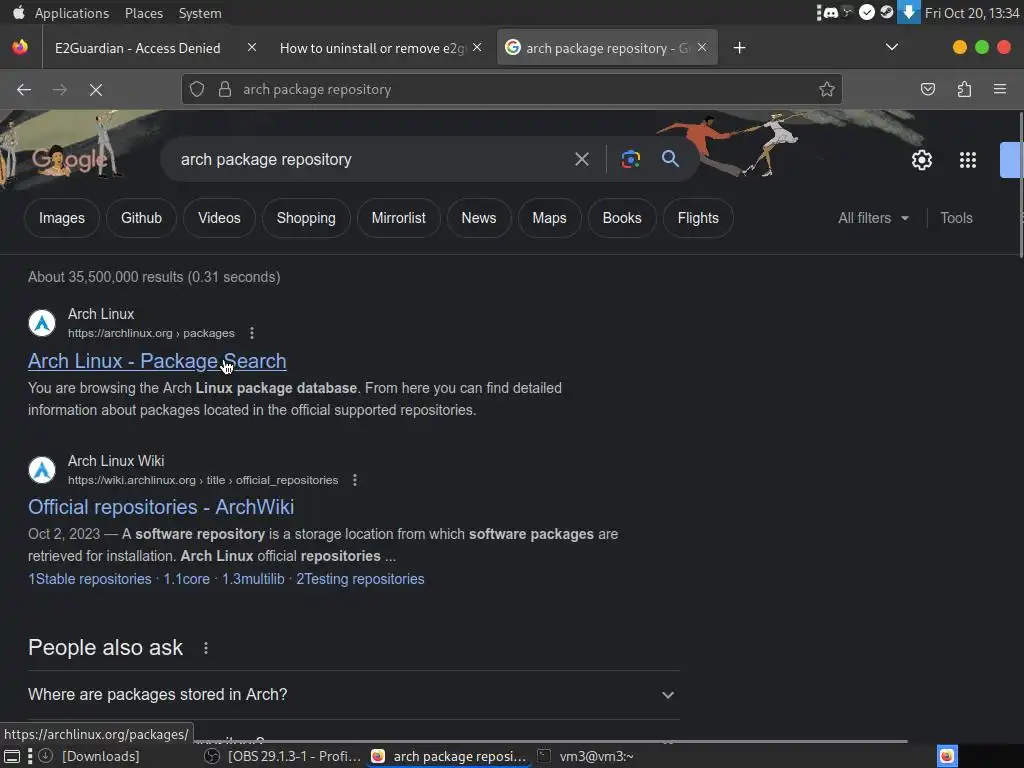Open options for Arch Linux packages result
1024x768 pixels.
click(252, 333)
